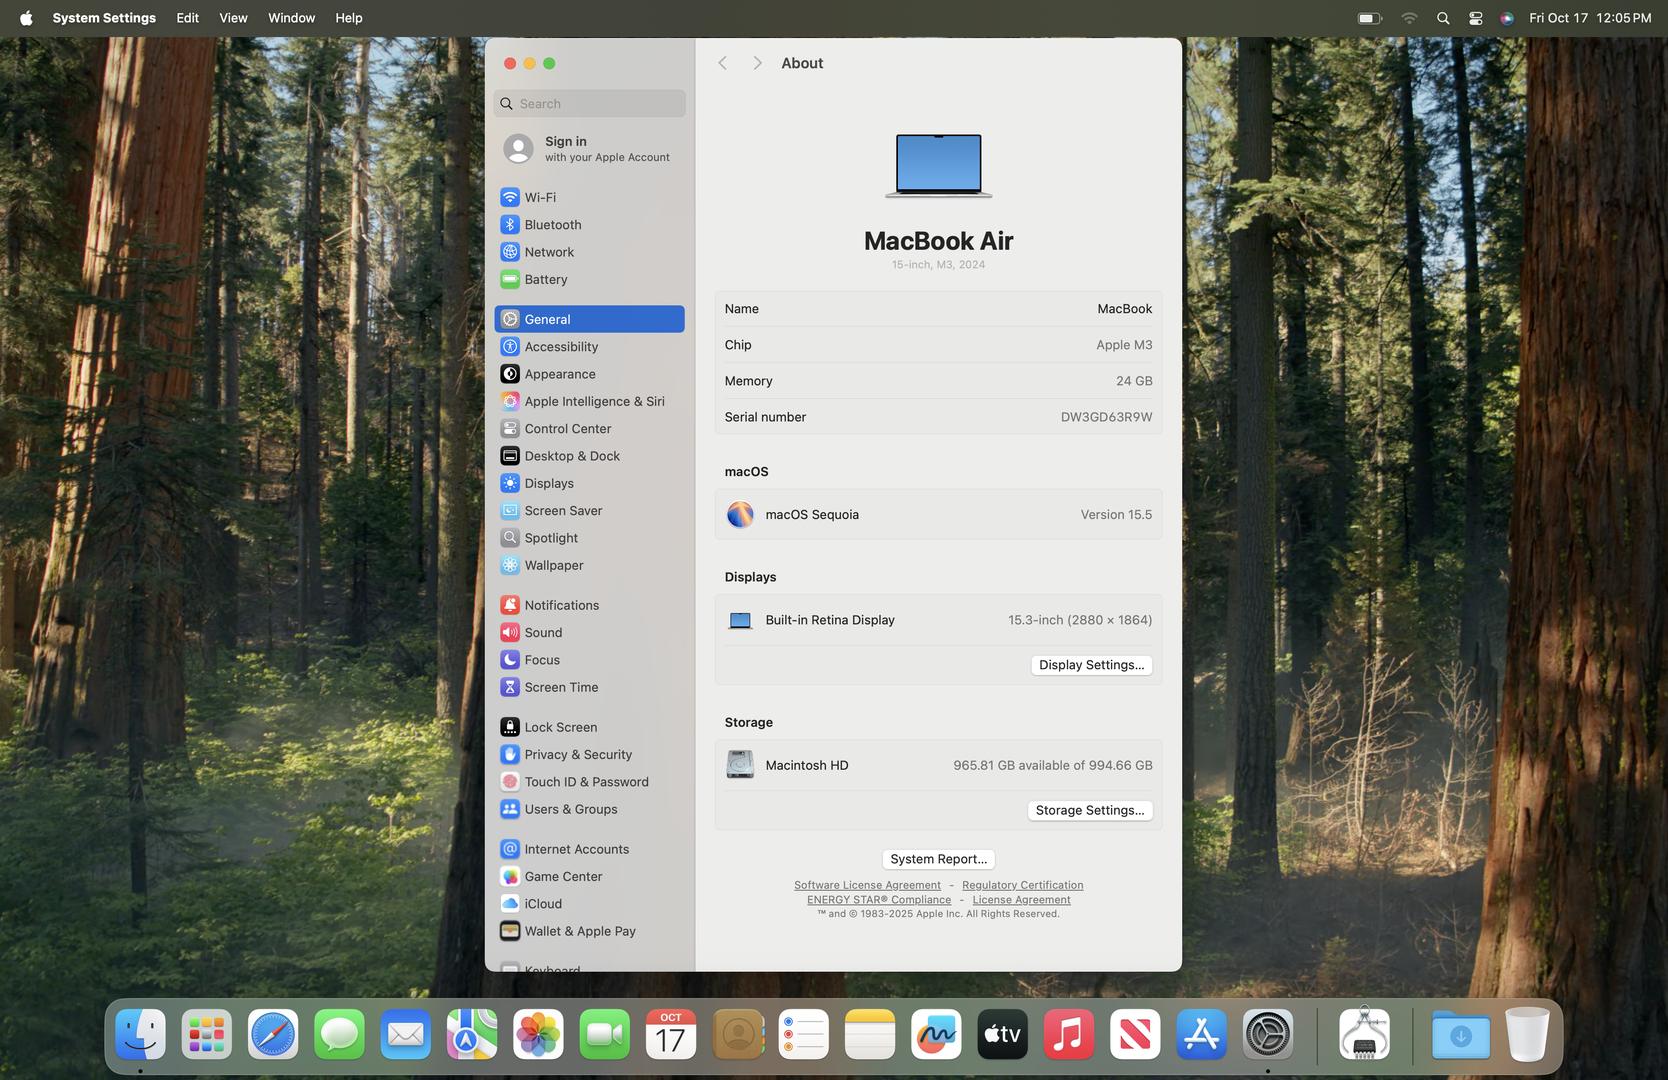Select Bluetooth in the sidebar
This screenshot has width=1668, height=1080.
552,225
